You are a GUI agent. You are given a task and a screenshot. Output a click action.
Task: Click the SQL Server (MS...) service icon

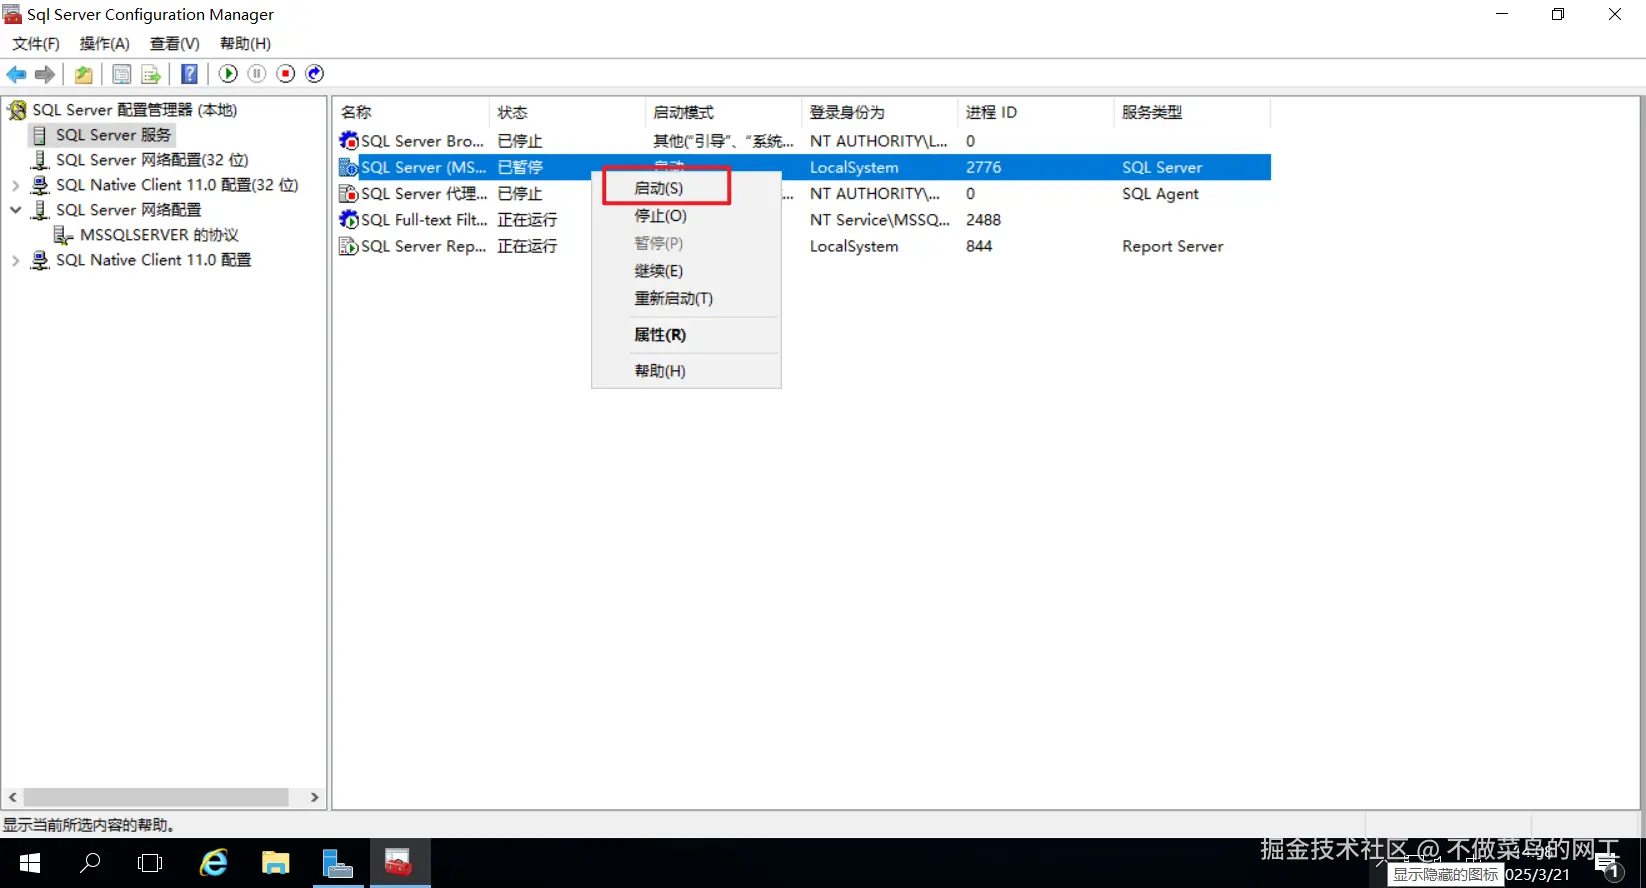(x=348, y=167)
